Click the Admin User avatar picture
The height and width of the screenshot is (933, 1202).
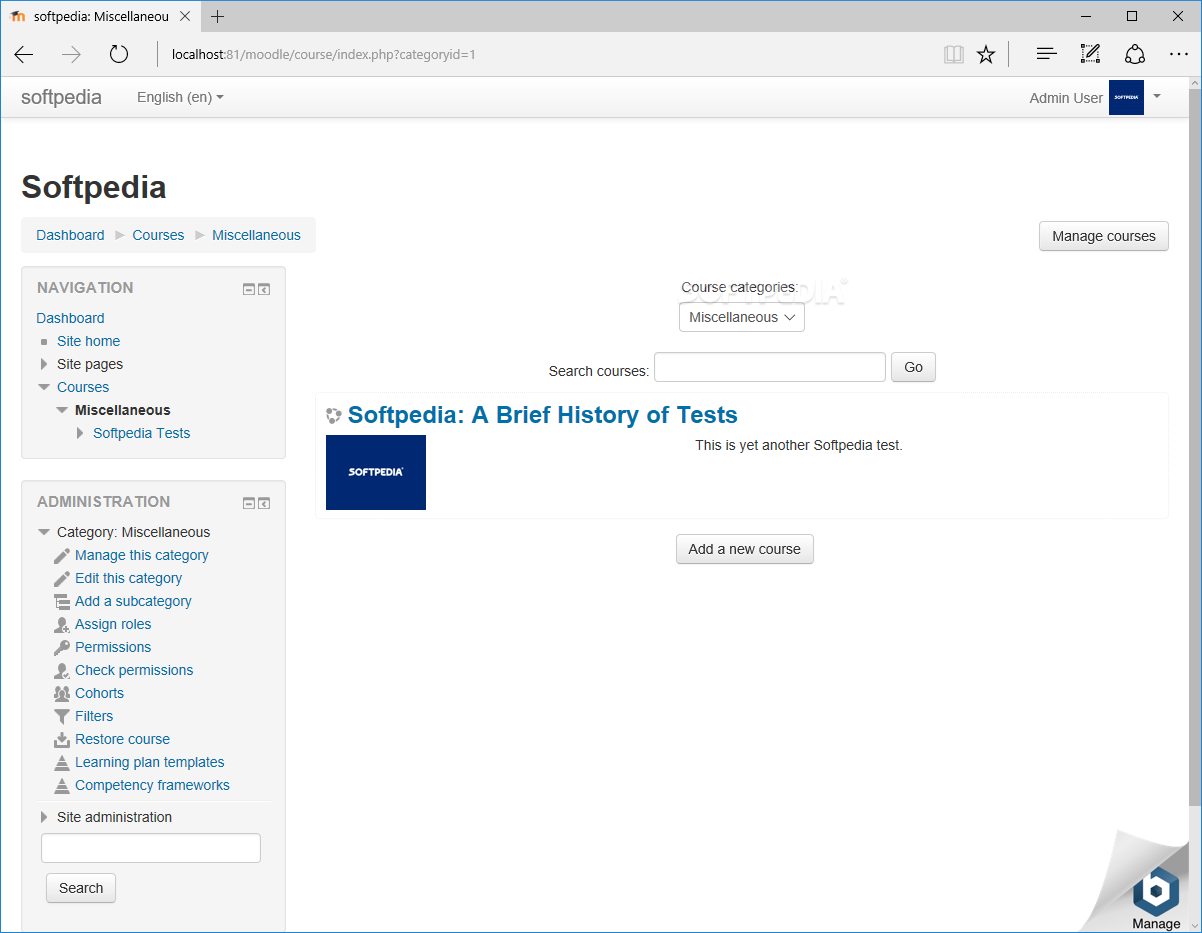point(1126,98)
